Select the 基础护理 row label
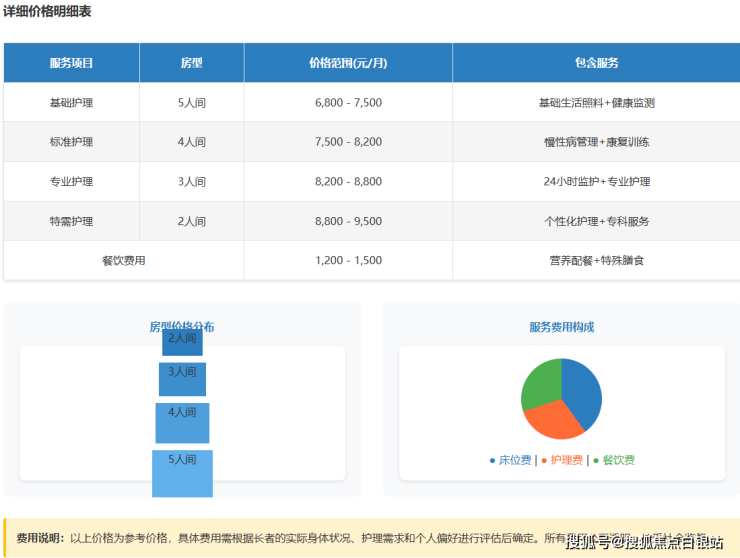This screenshot has height=558, width=740. 71,103
